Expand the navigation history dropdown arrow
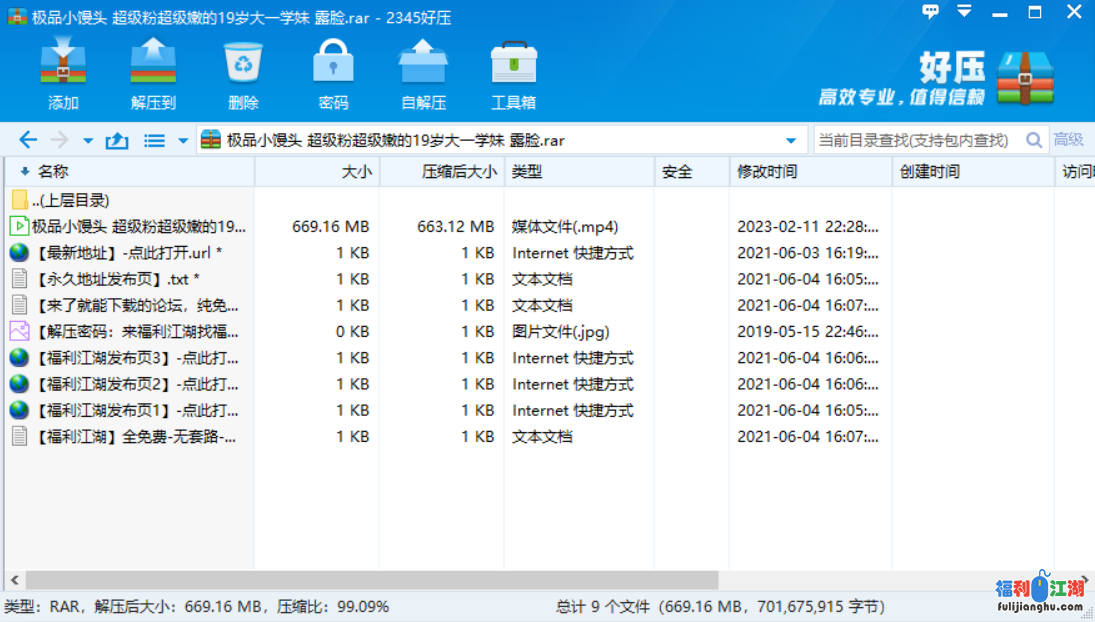The width and height of the screenshot is (1095, 622). coord(88,141)
